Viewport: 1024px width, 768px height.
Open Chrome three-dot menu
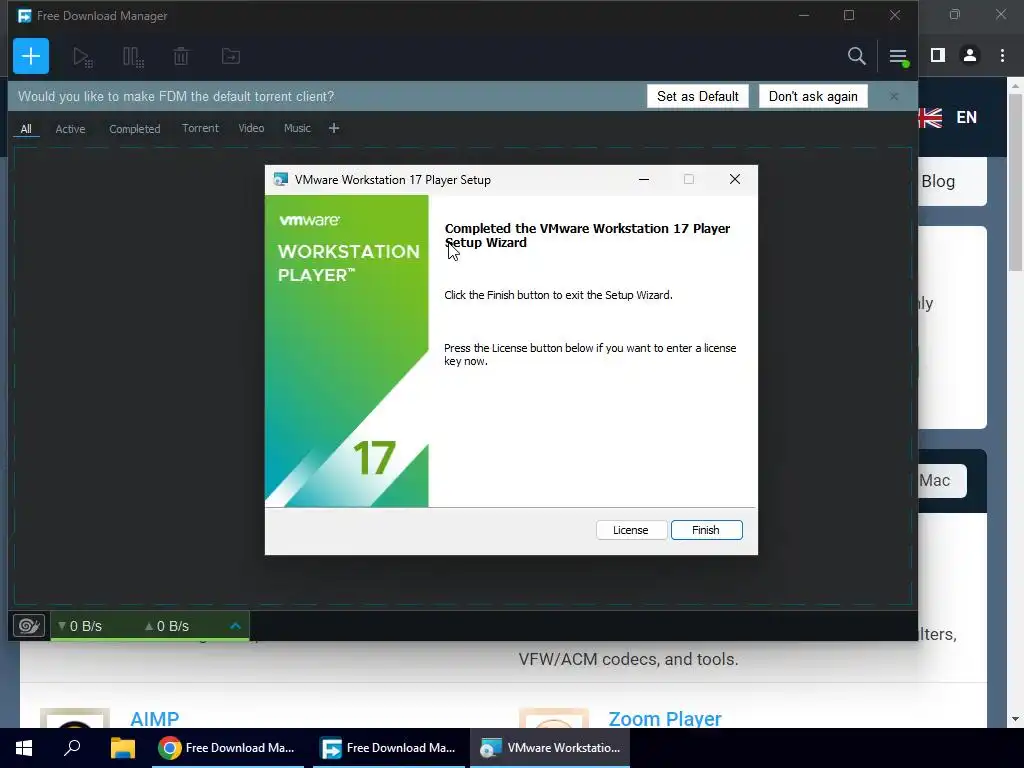coord(1002,56)
